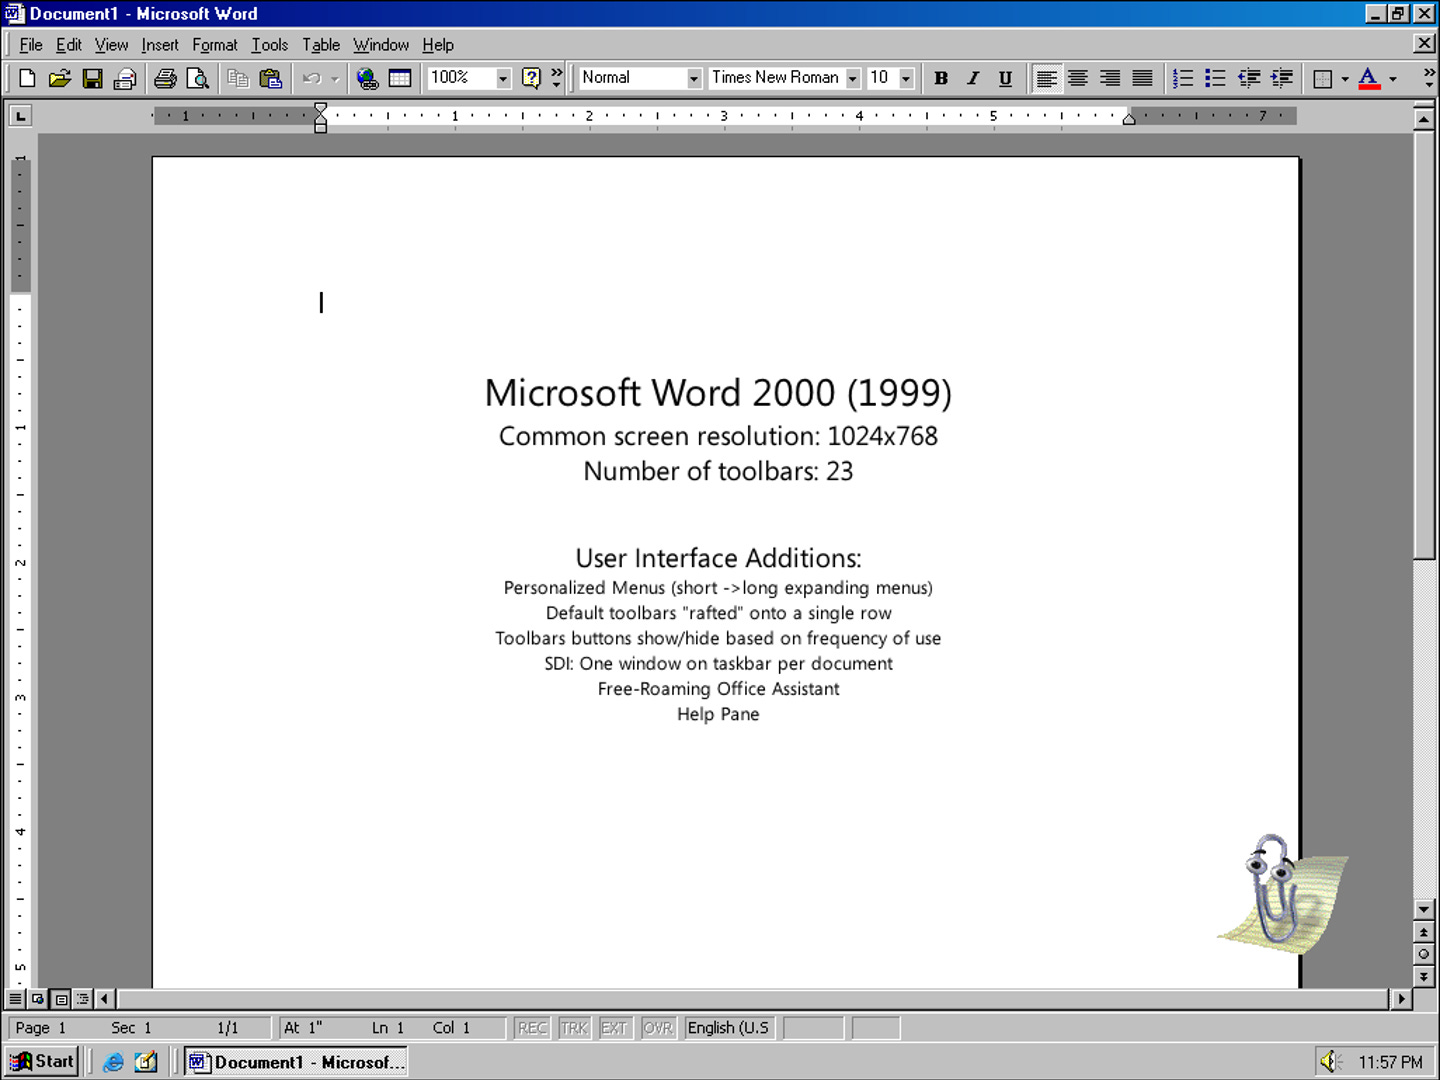
Task: Click the Paste clipboard icon
Action: (270, 78)
